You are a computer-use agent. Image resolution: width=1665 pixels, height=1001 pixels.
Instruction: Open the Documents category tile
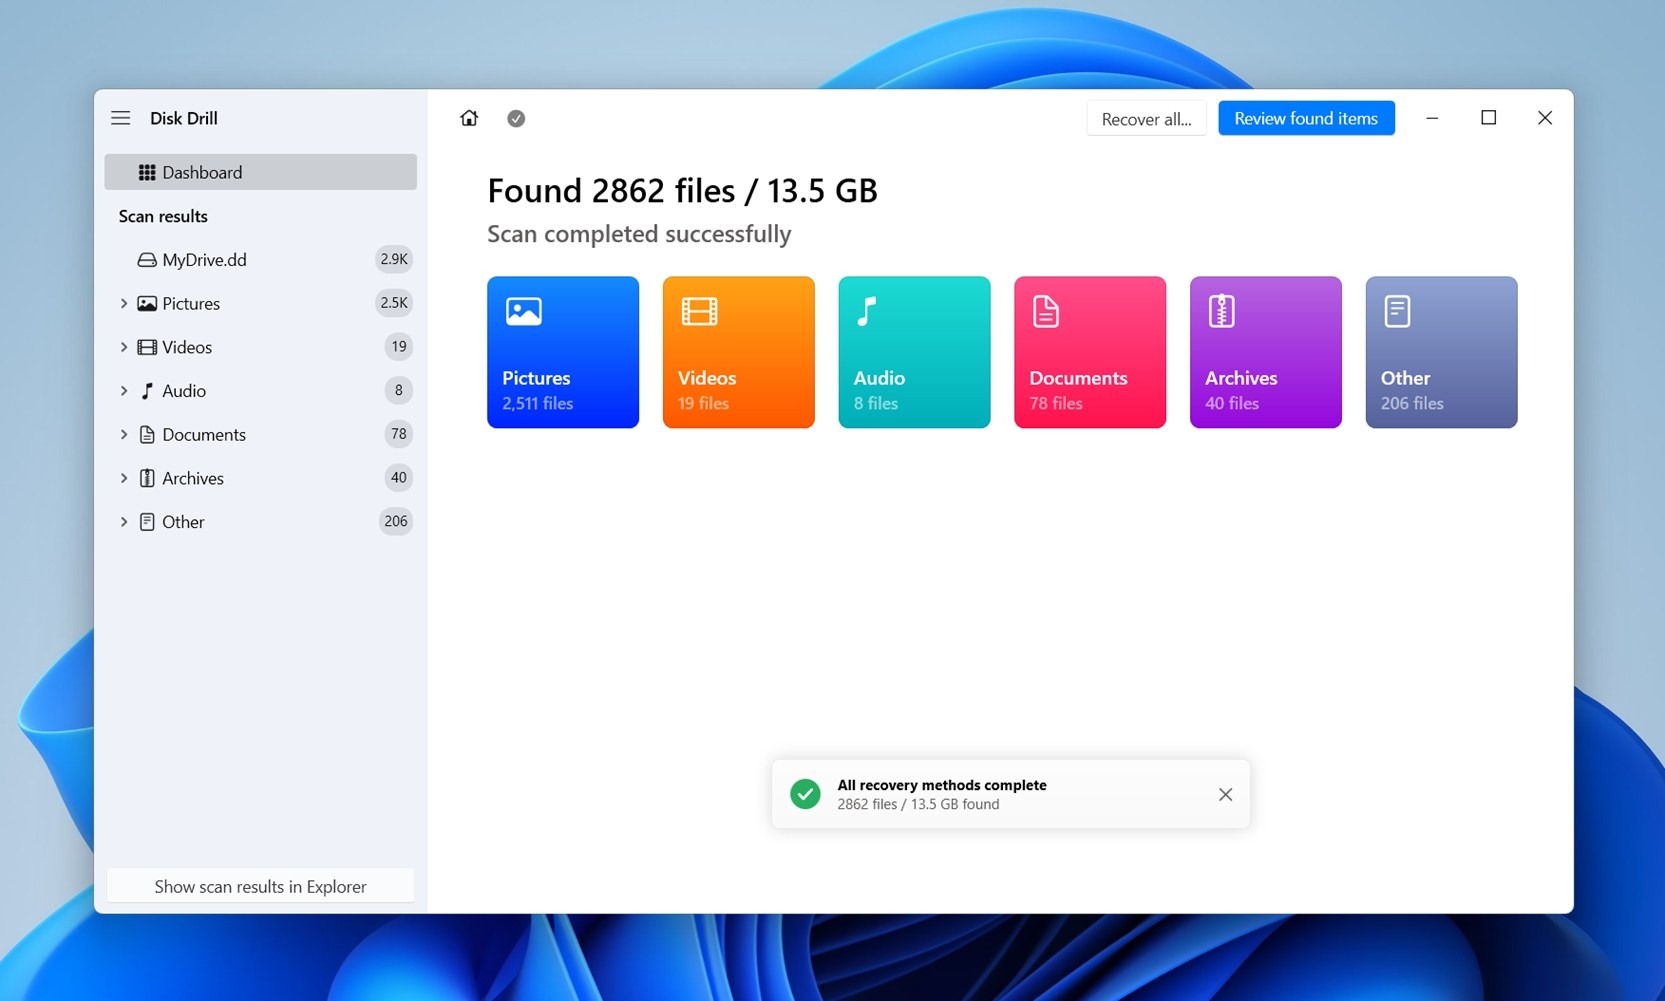1089,352
